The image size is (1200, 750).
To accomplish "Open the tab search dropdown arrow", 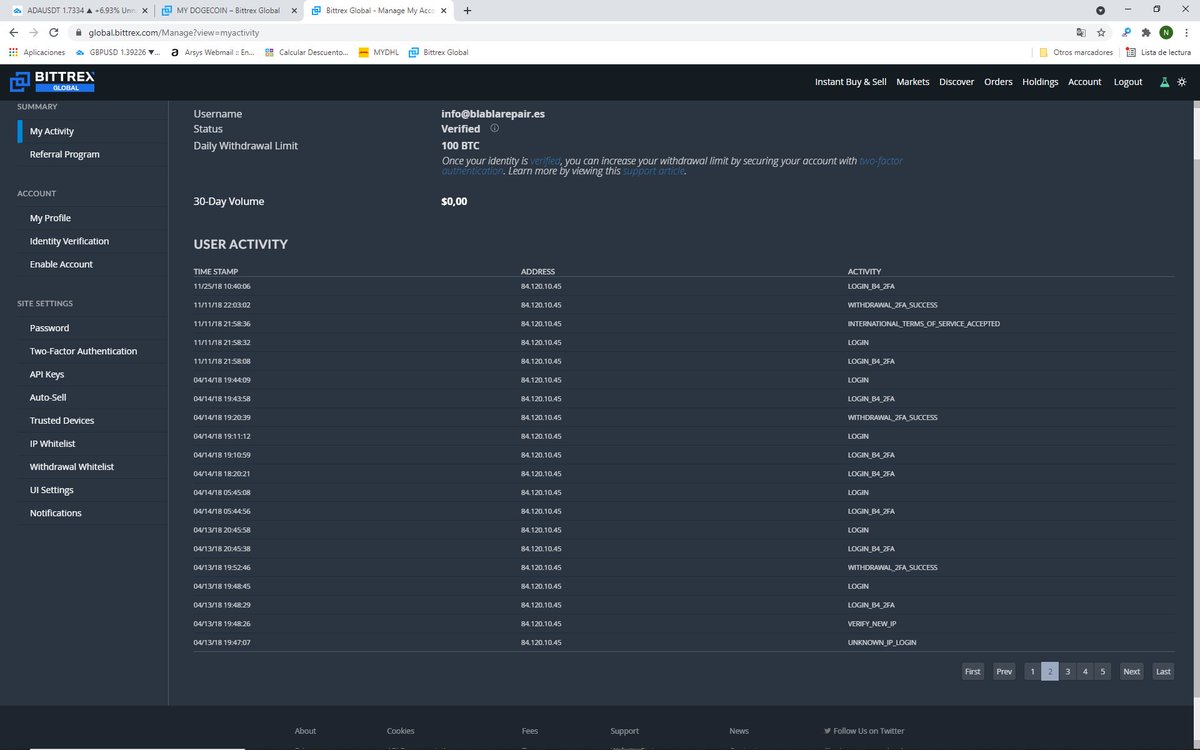I will (x=1101, y=10).
